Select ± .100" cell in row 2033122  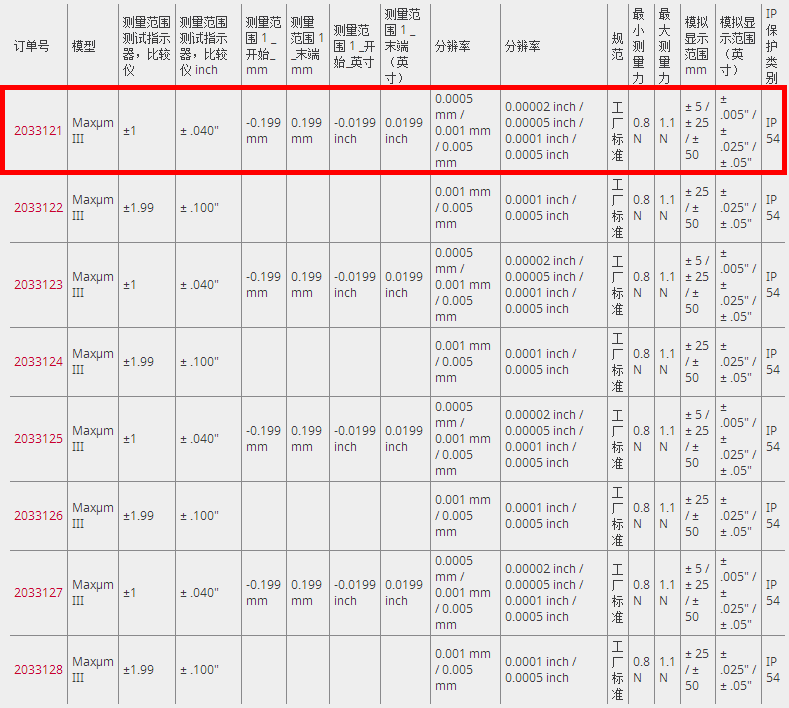click(199, 208)
